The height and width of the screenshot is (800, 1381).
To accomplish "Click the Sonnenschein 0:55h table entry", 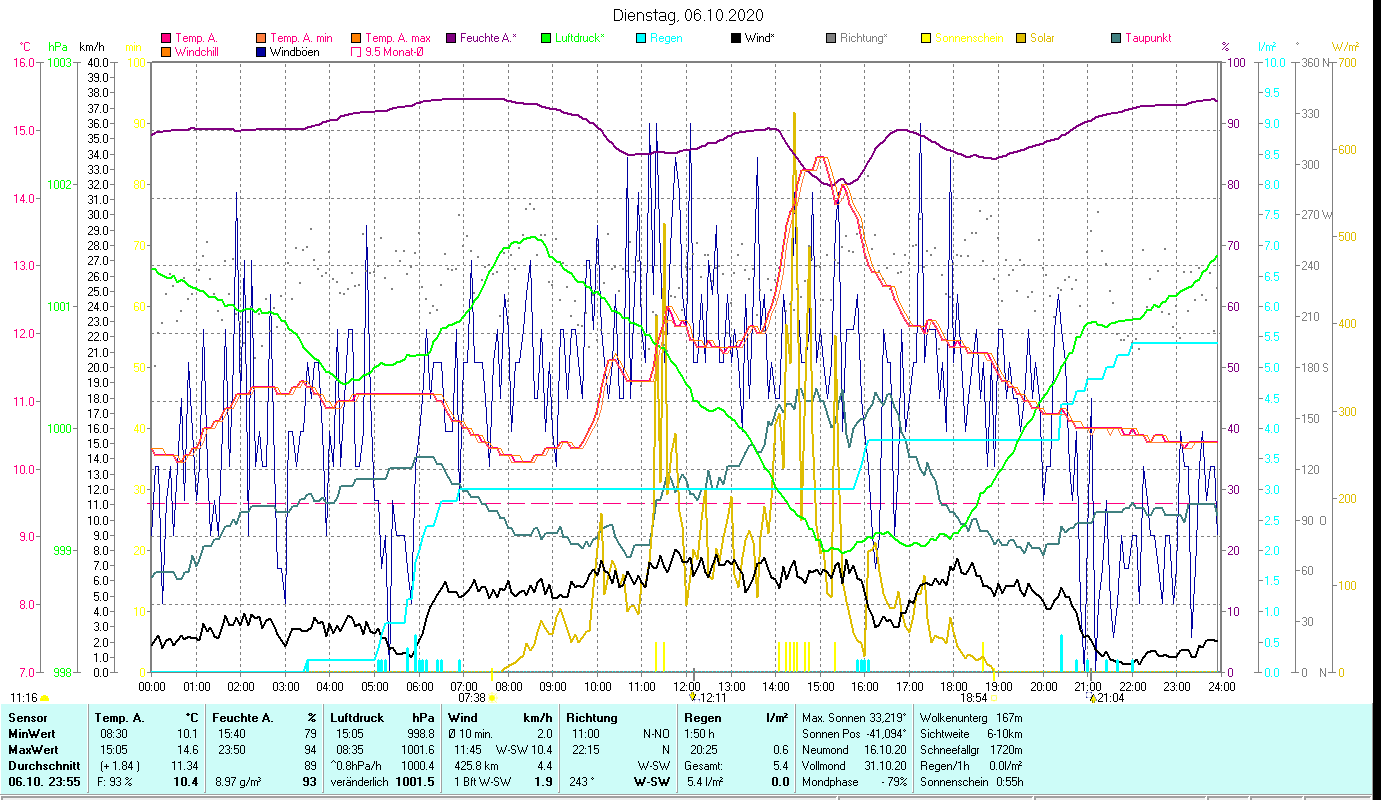I will (970, 782).
